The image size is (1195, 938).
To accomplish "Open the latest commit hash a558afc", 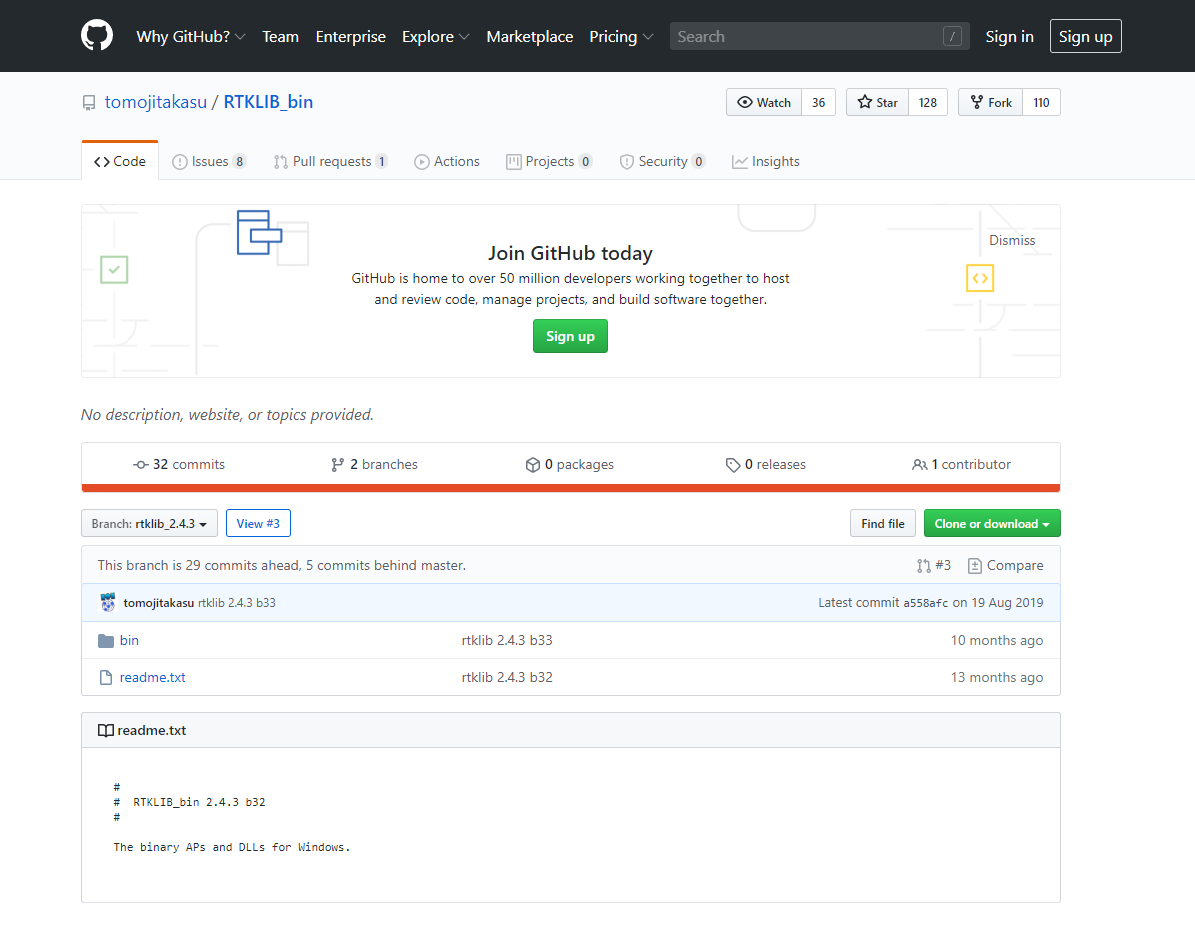I will [925, 603].
